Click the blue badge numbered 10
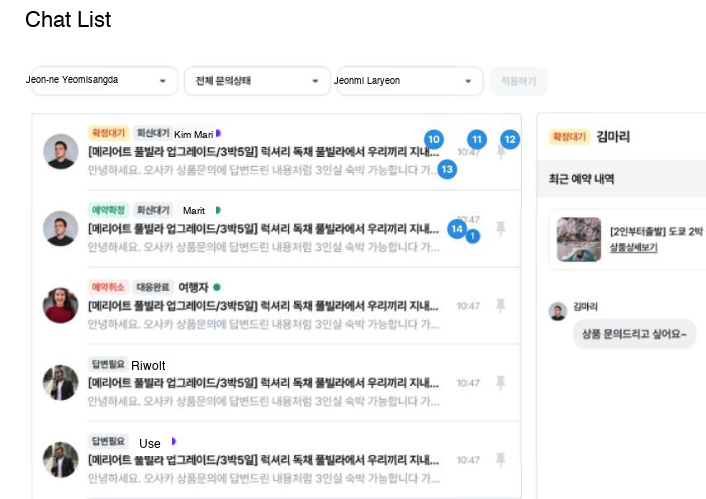The width and height of the screenshot is (706, 499). (x=433, y=139)
